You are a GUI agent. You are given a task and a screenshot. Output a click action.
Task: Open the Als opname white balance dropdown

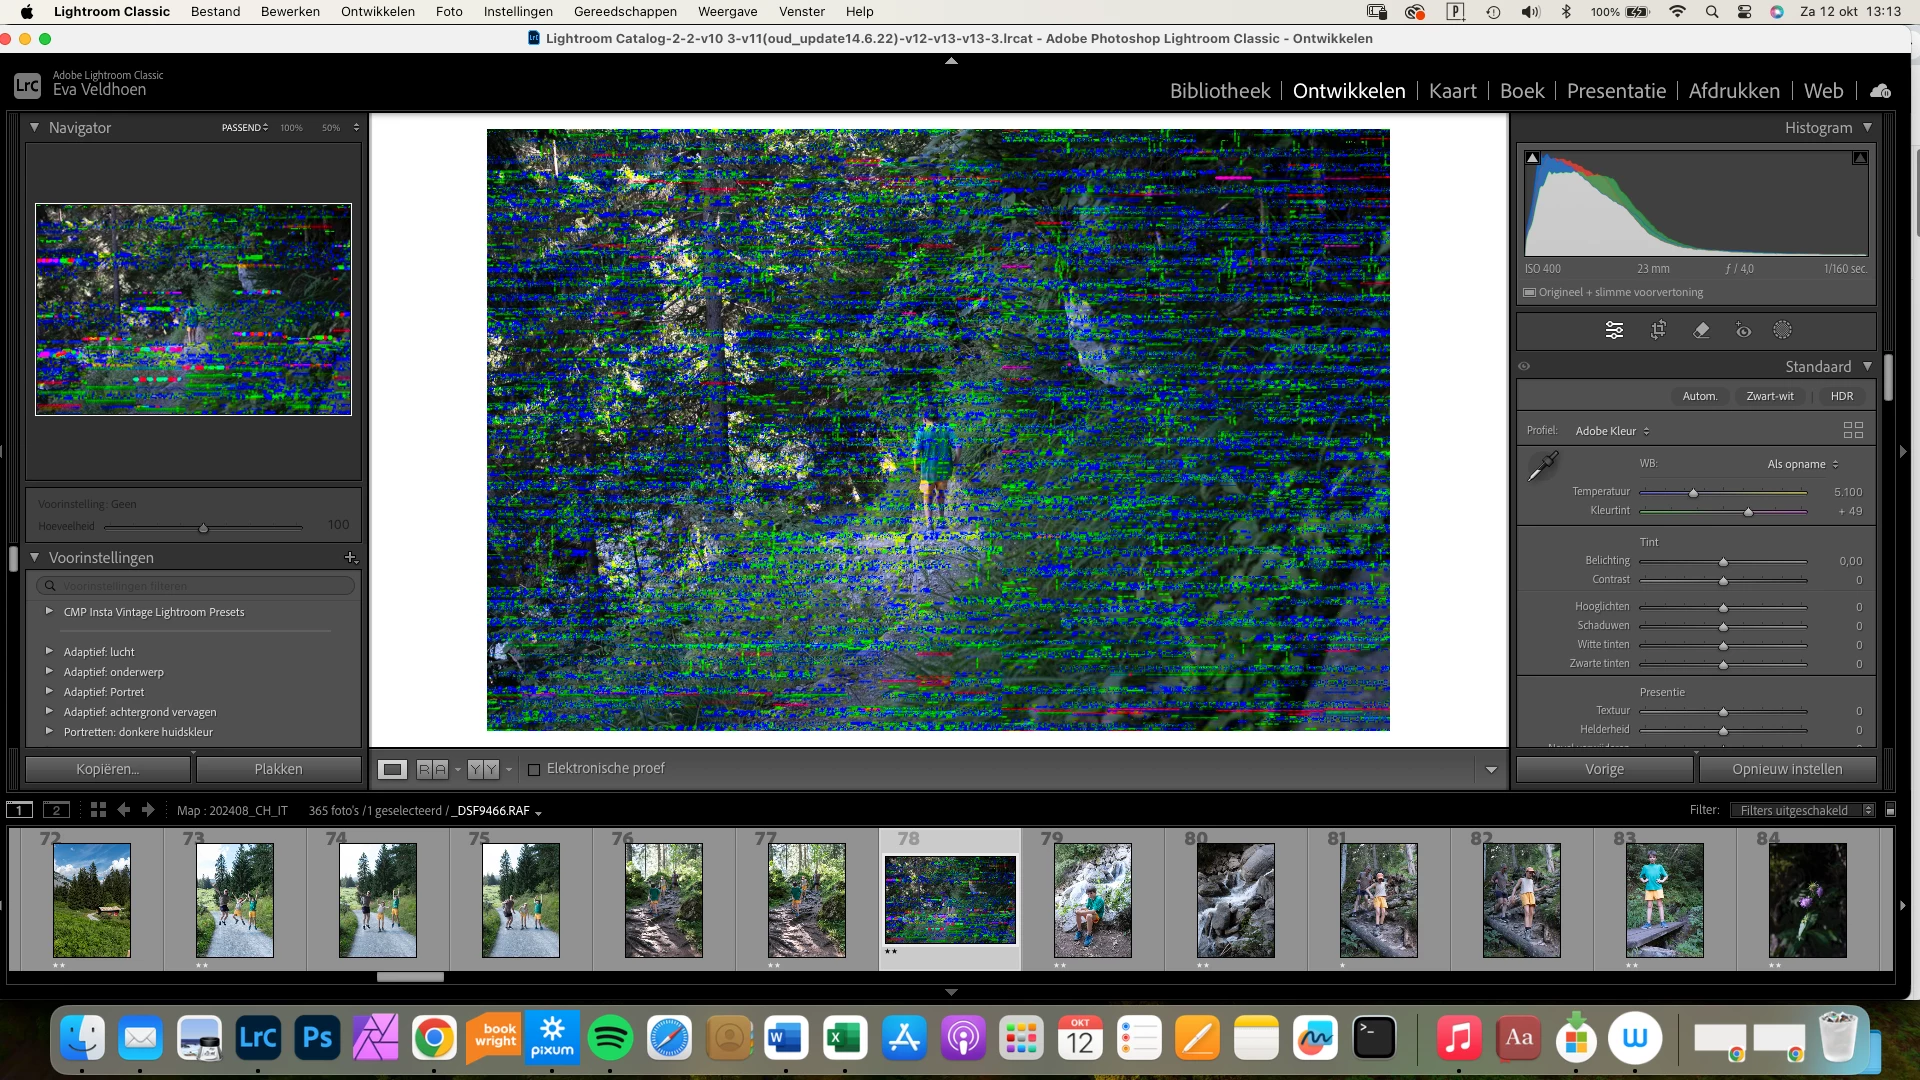[x=1802, y=464]
